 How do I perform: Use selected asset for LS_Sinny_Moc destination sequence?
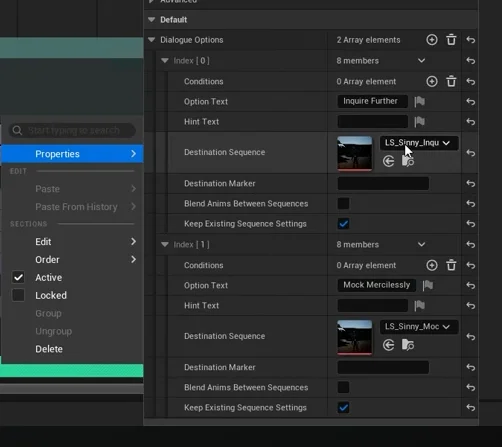[388, 345]
